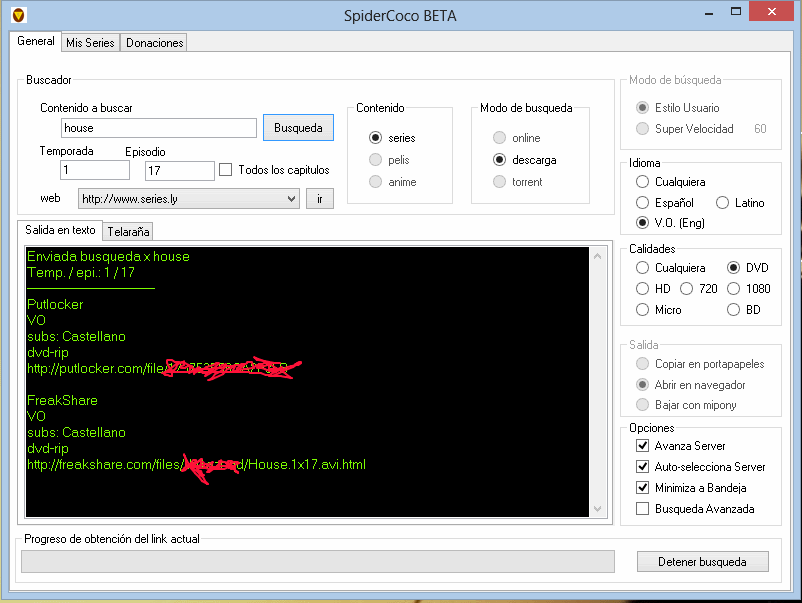
Task: Choose online search mode
Action: coord(501,138)
